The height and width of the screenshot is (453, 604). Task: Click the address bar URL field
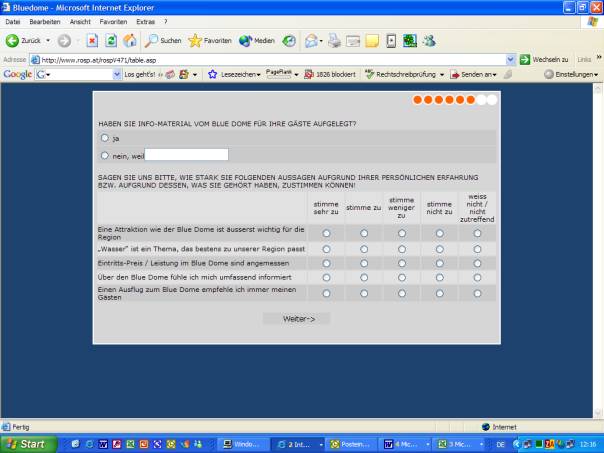[x=272, y=60]
